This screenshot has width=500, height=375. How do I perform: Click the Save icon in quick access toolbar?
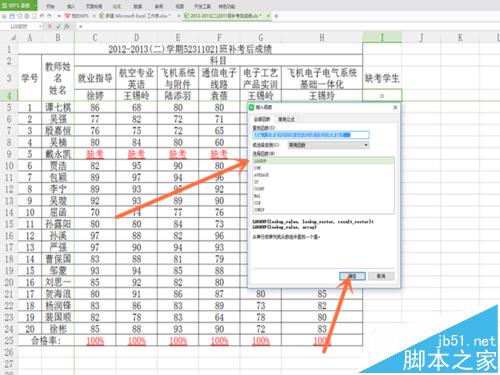tap(12, 16)
